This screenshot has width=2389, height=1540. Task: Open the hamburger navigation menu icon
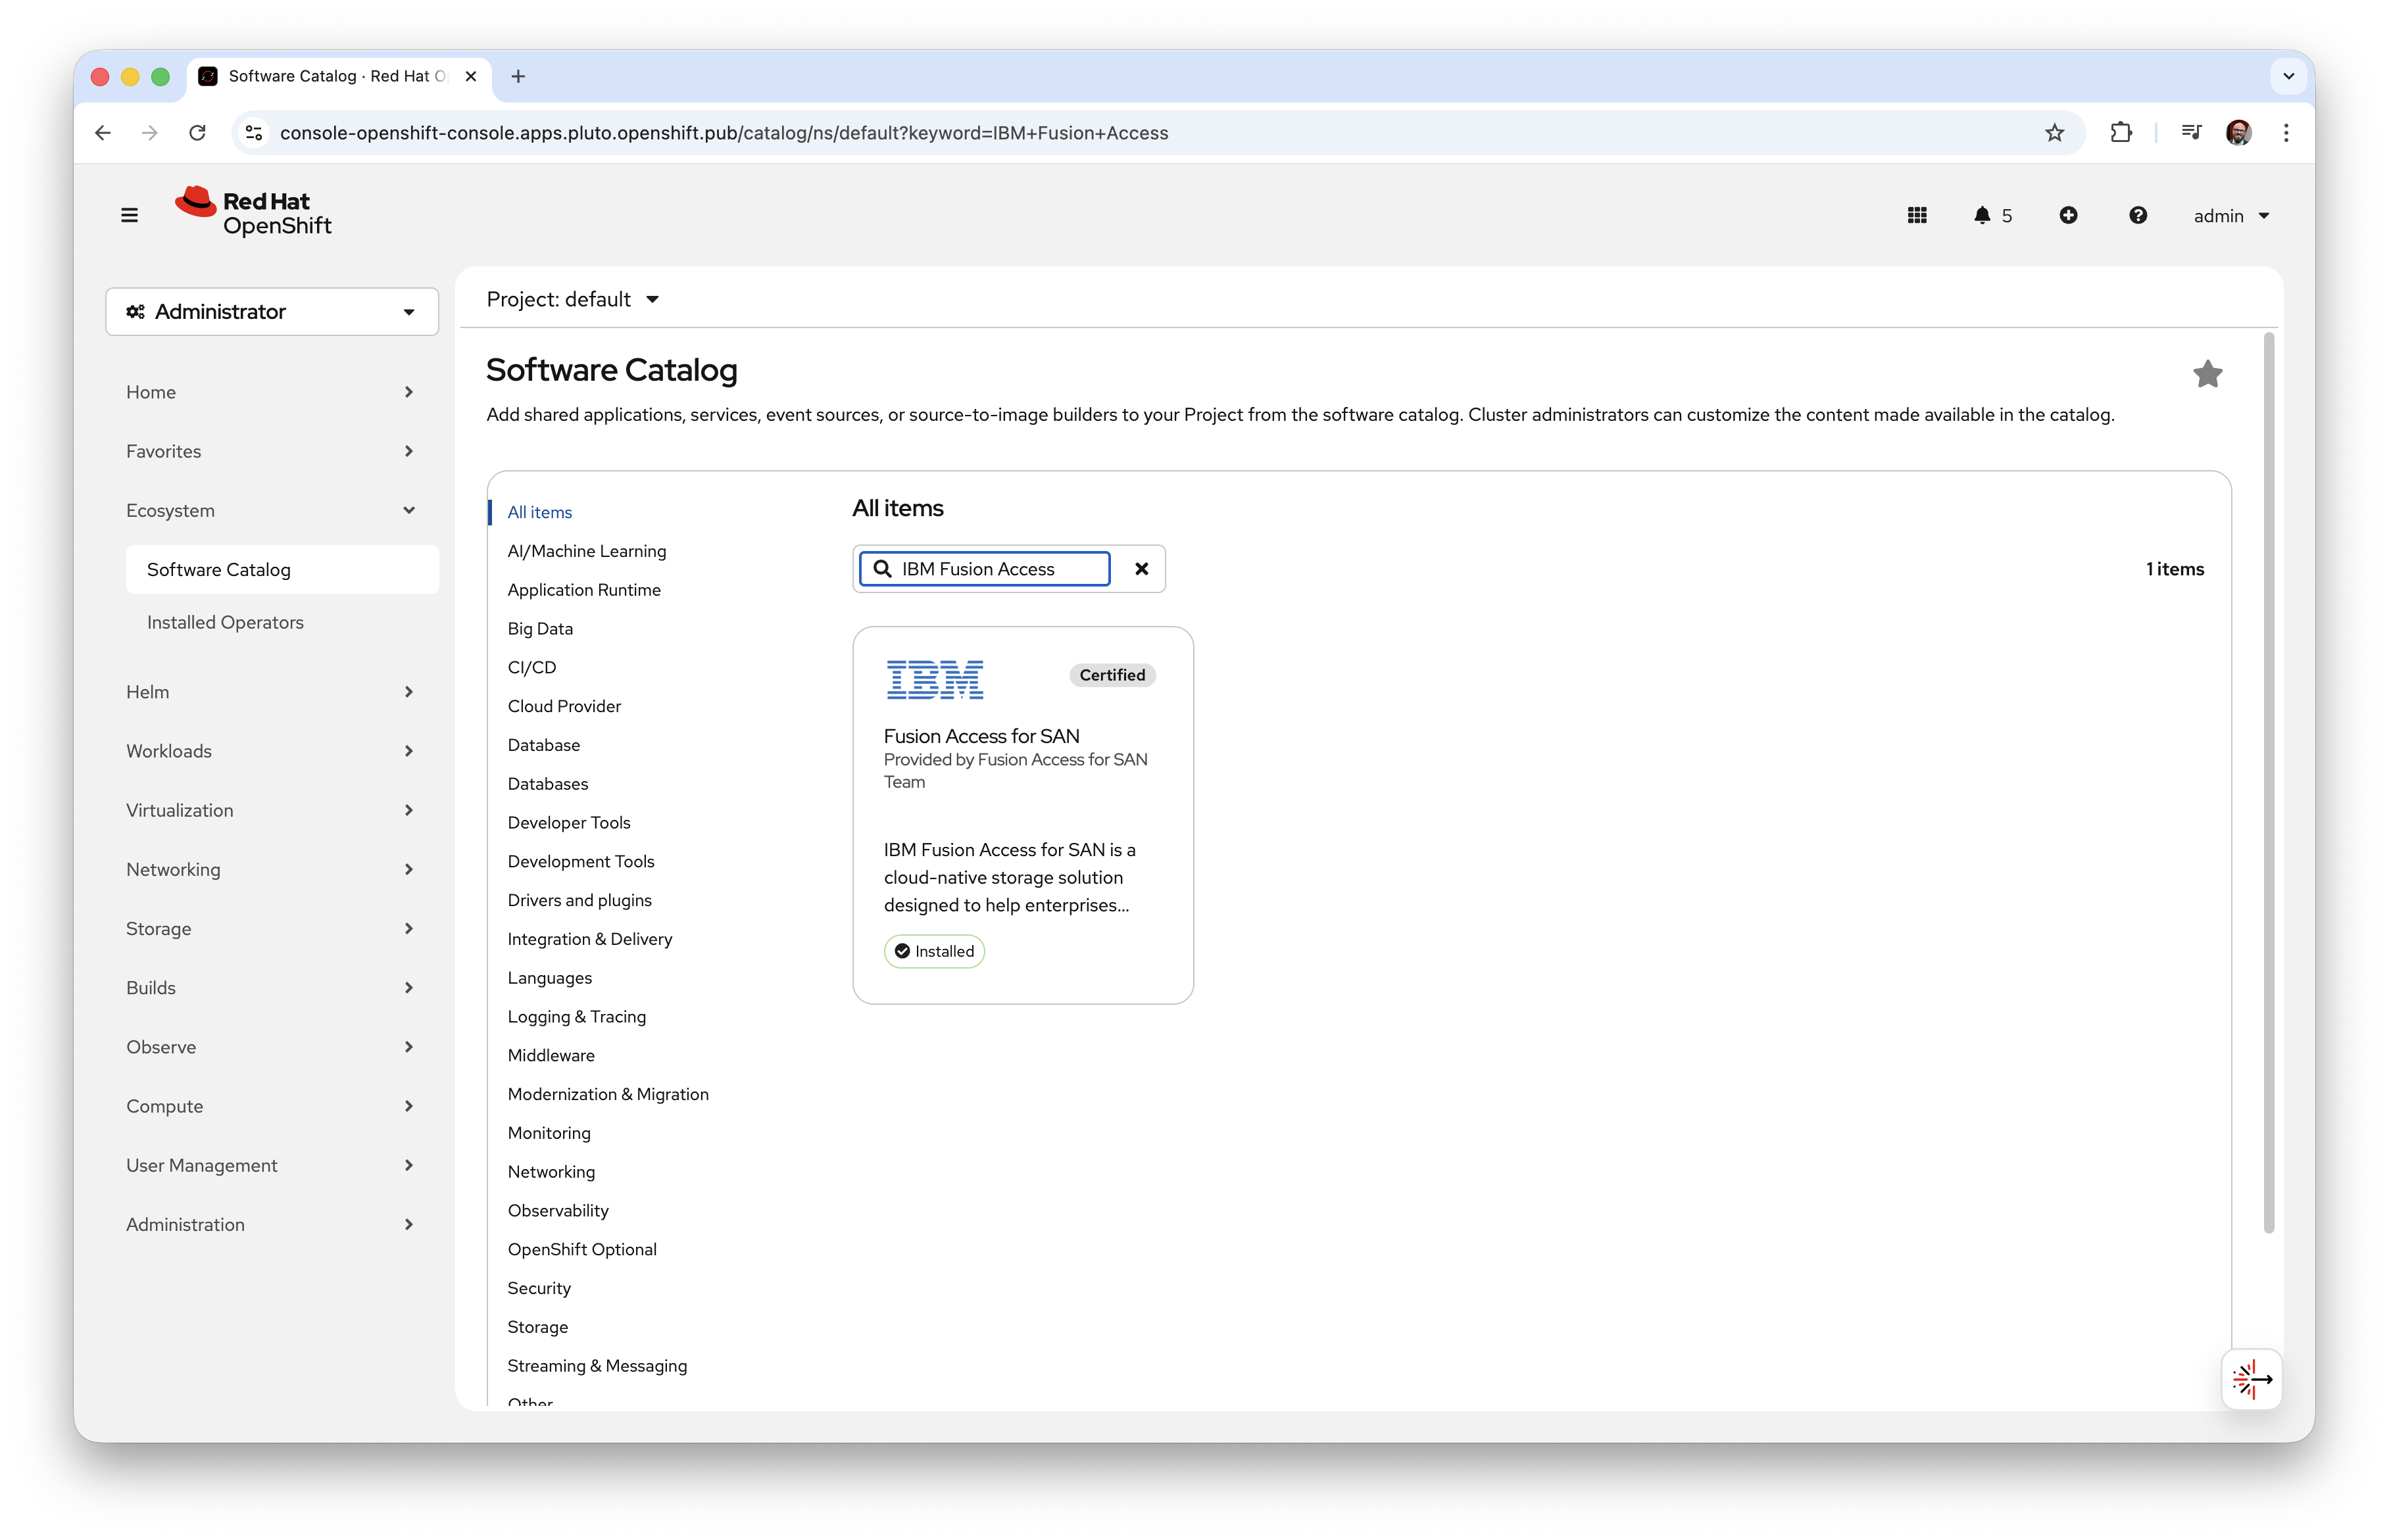coord(129,215)
